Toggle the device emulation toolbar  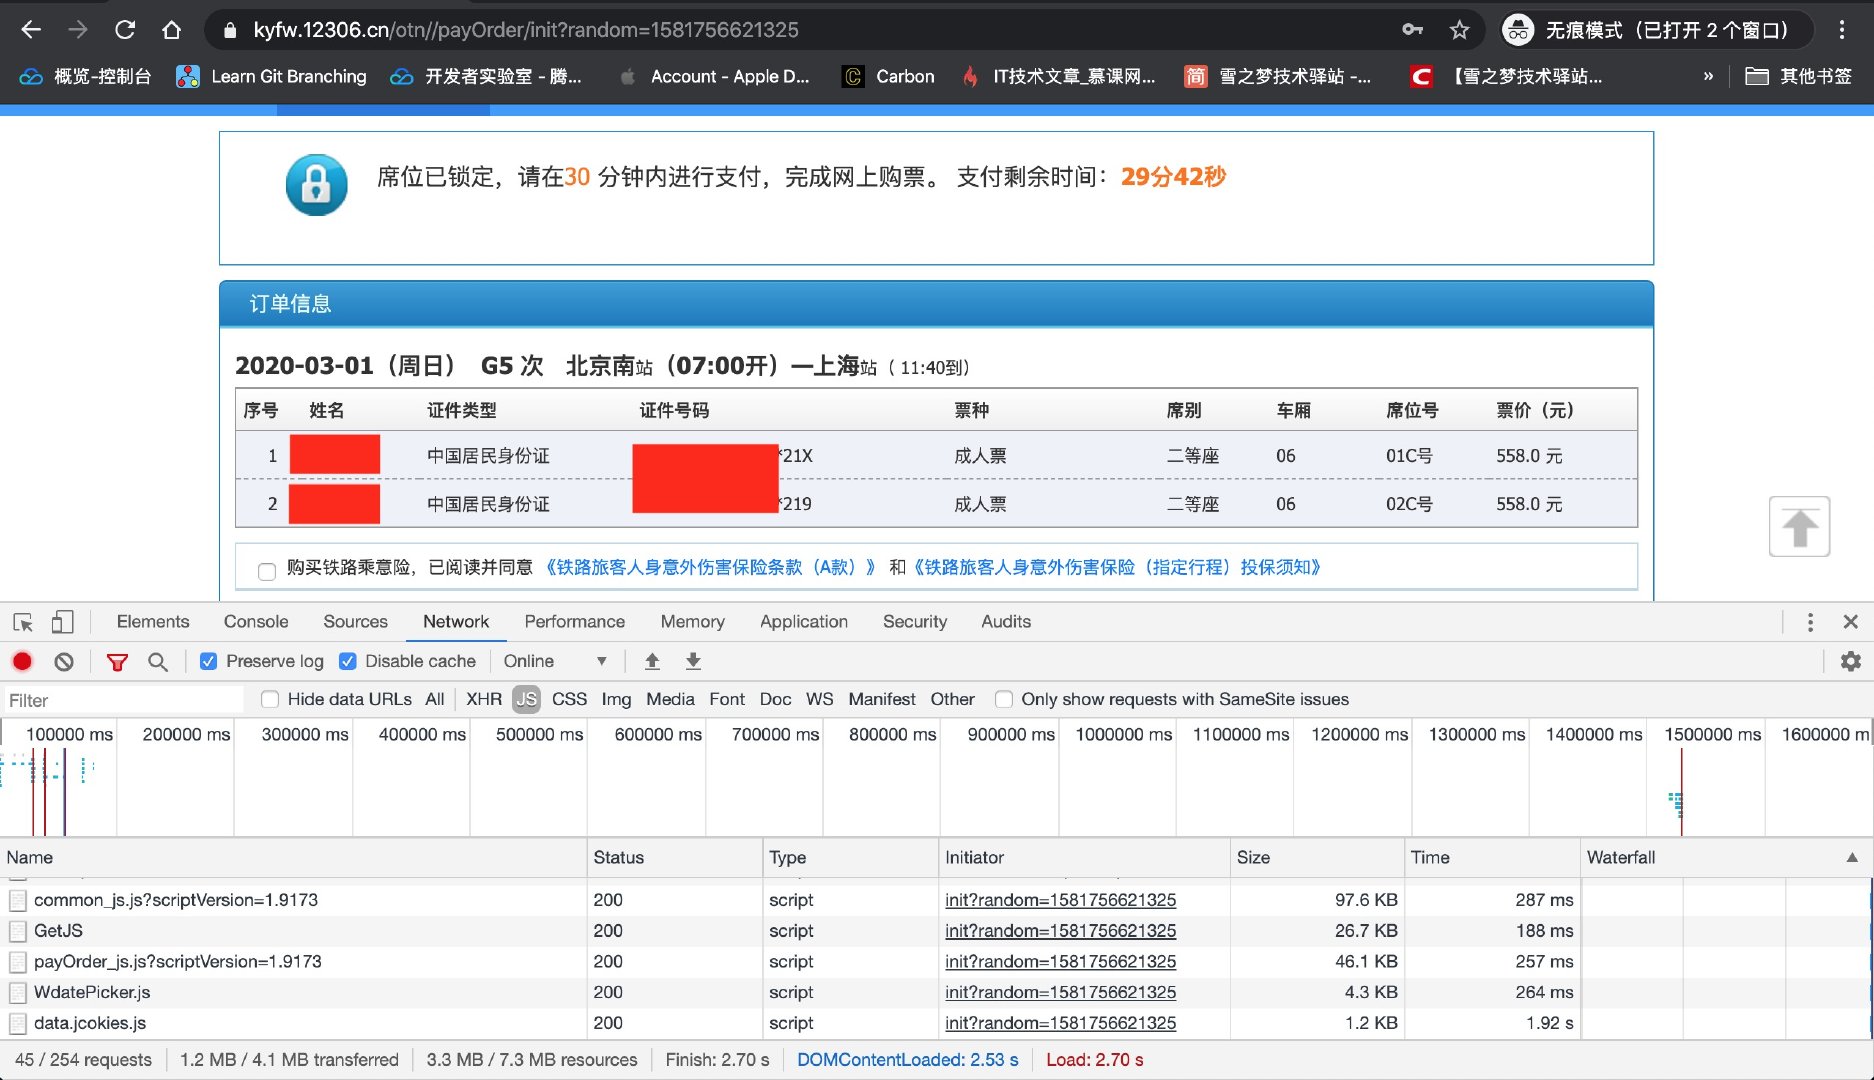[x=62, y=622]
